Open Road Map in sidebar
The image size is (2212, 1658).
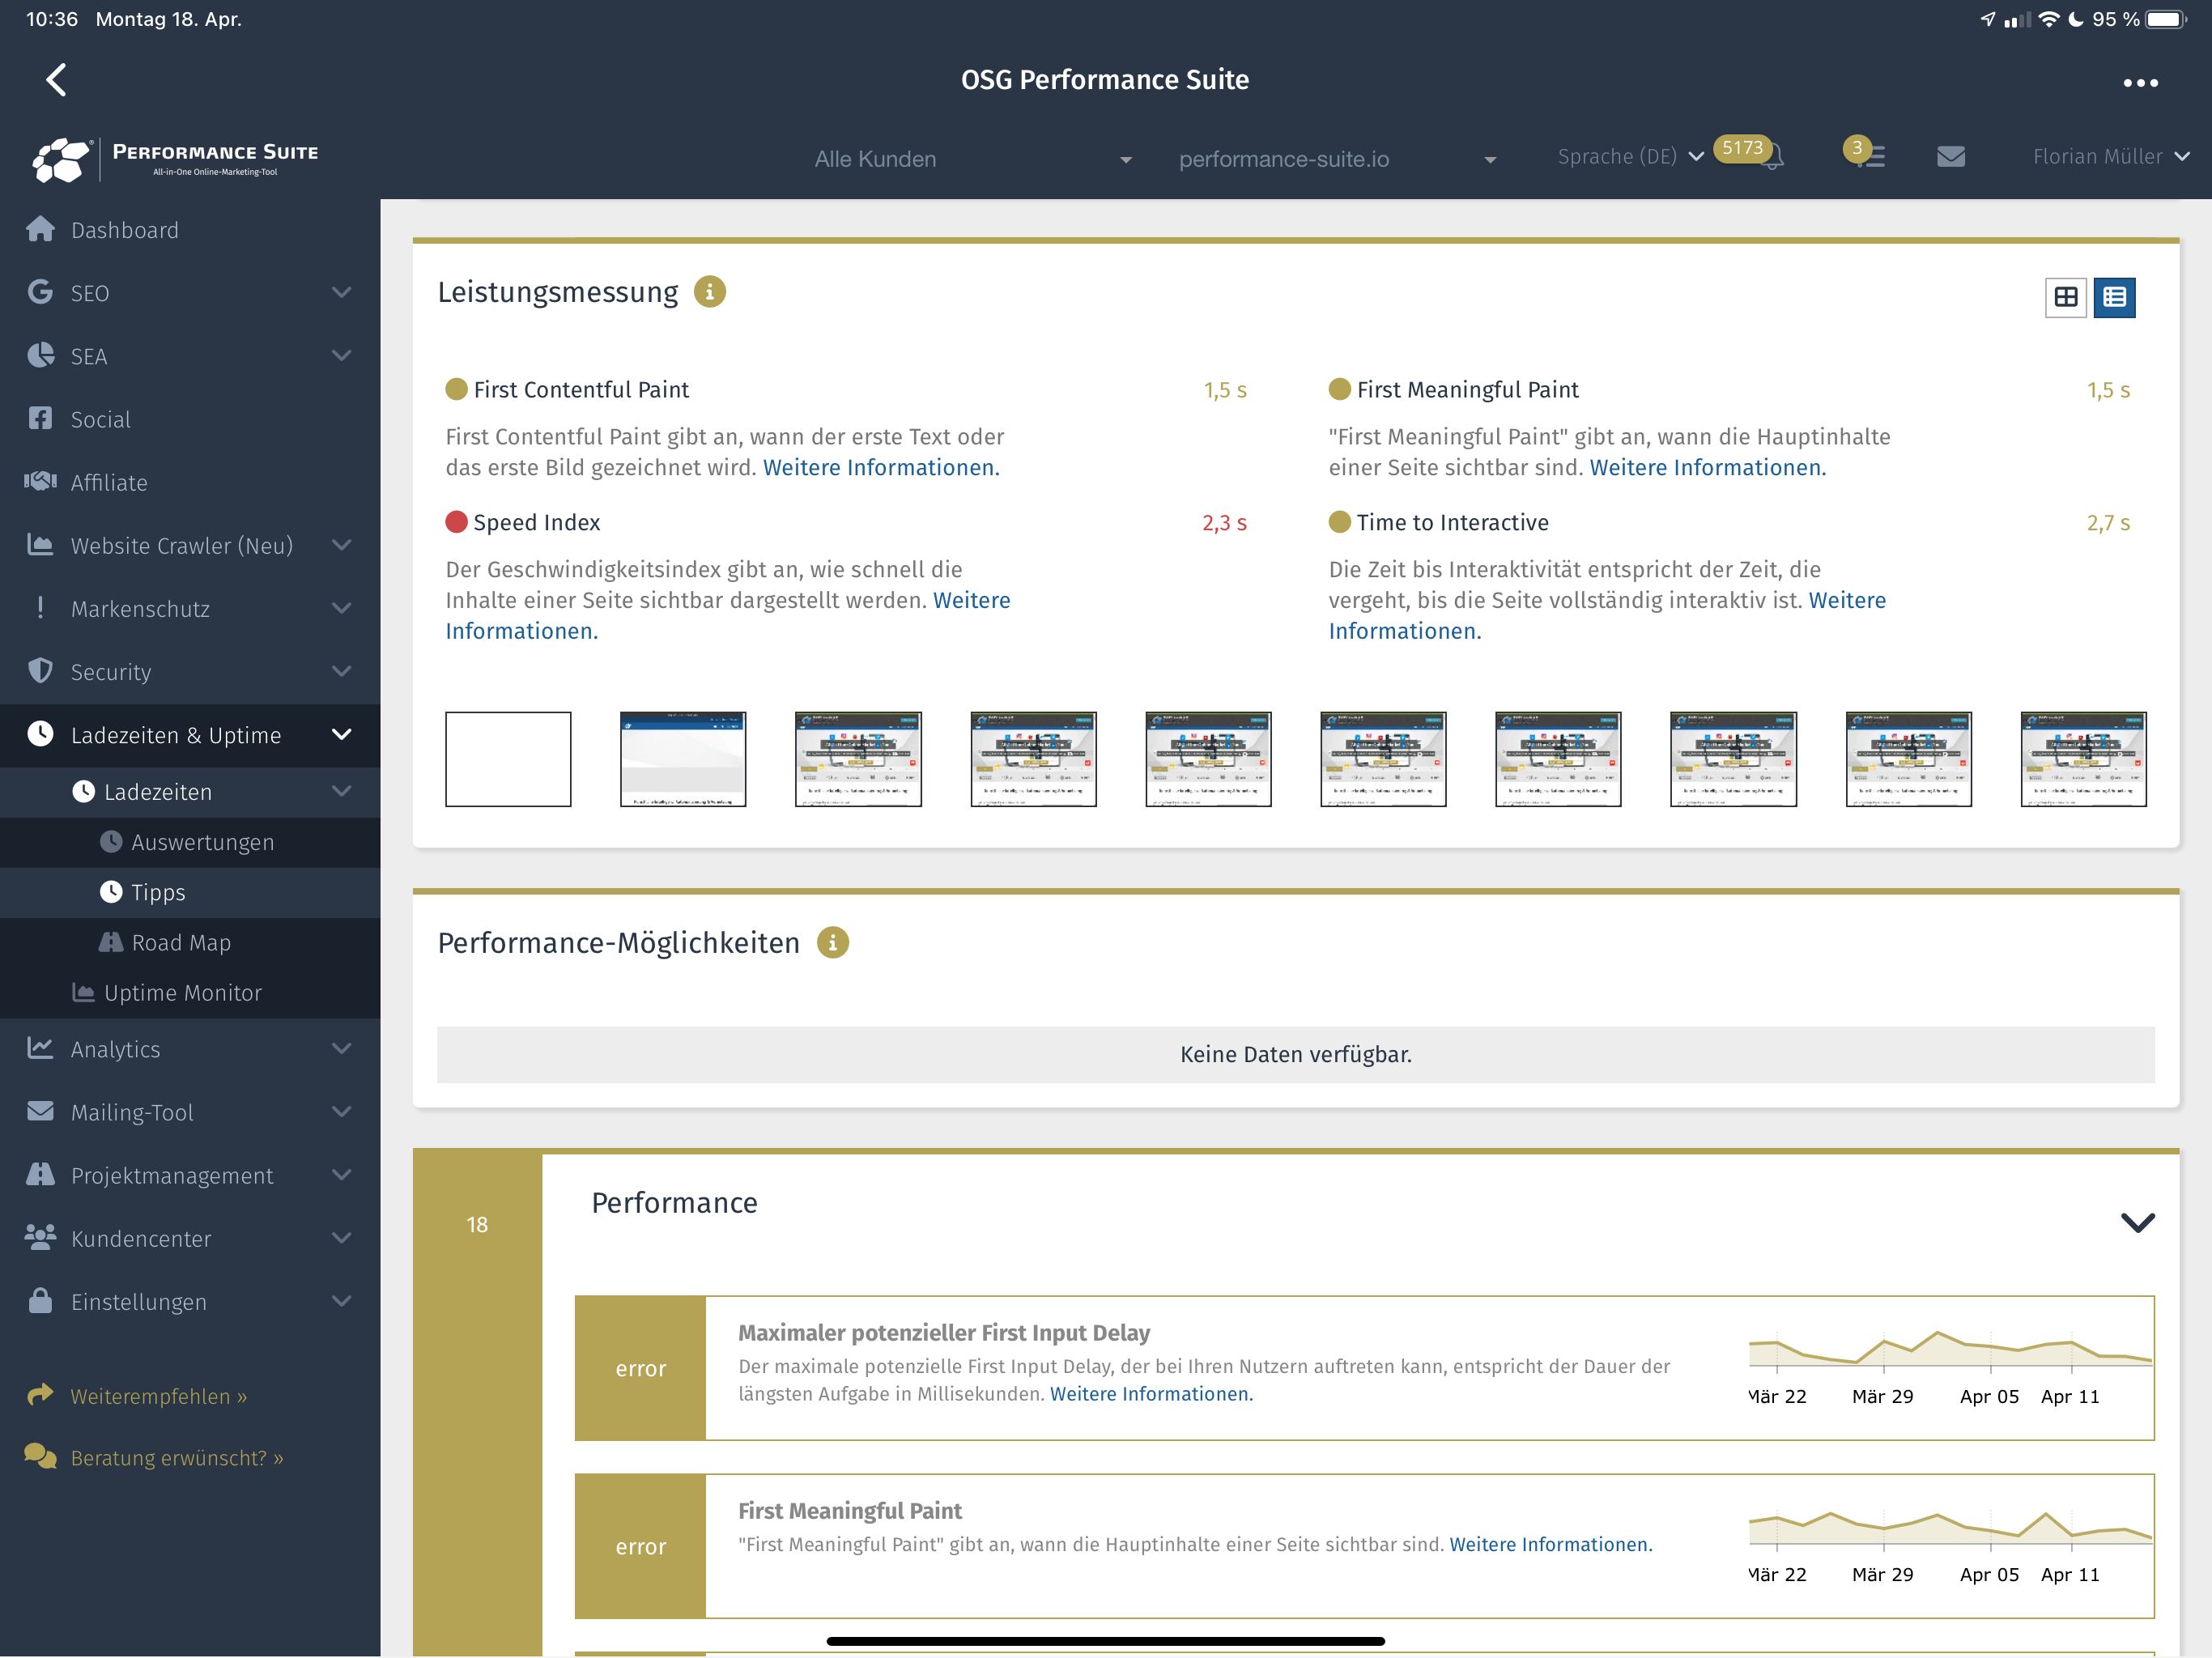tap(190, 942)
